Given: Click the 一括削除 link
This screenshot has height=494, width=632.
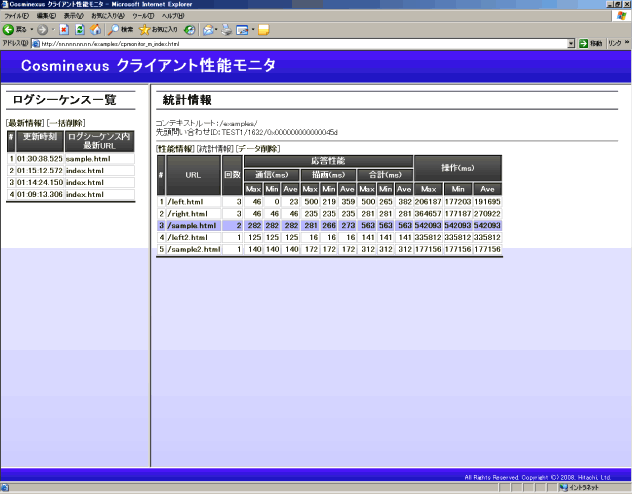Looking at the screenshot, I should (x=64, y=122).
